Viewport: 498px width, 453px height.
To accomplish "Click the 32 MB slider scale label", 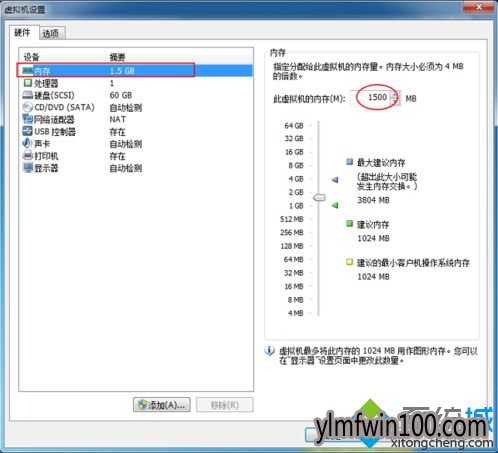I will tap(293, 273).
